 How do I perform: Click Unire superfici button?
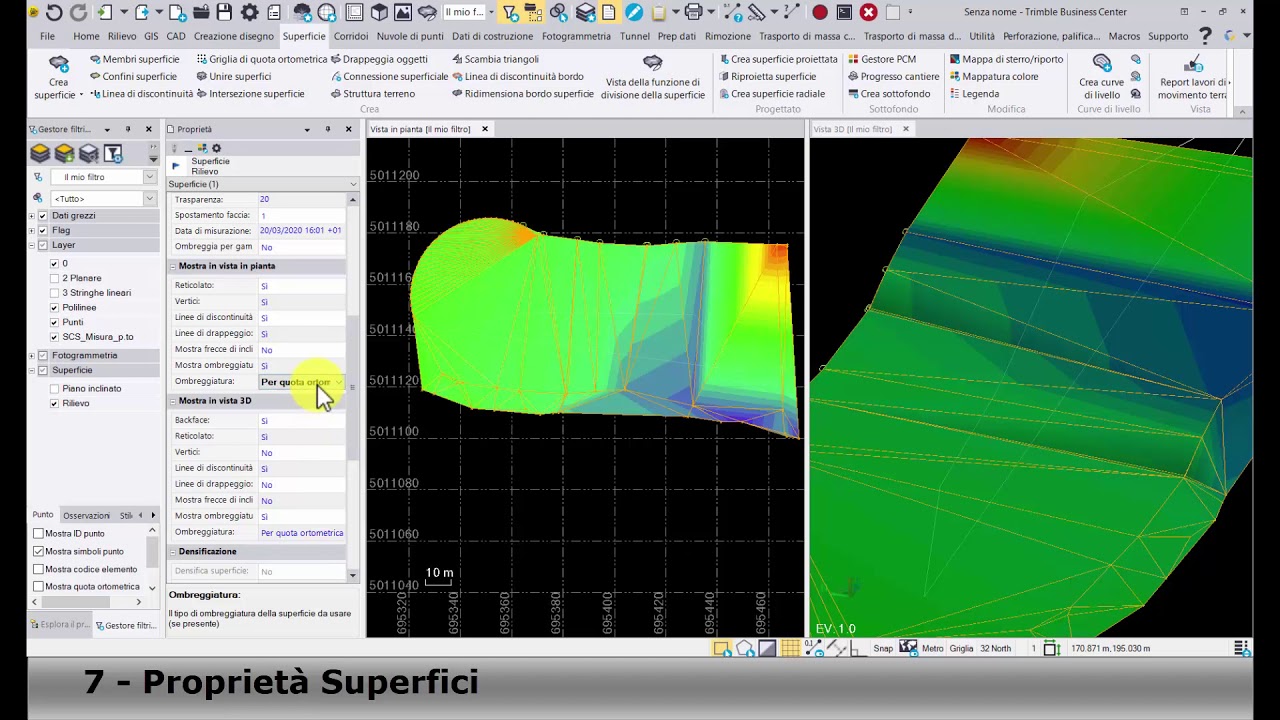(x=234, y=76)
